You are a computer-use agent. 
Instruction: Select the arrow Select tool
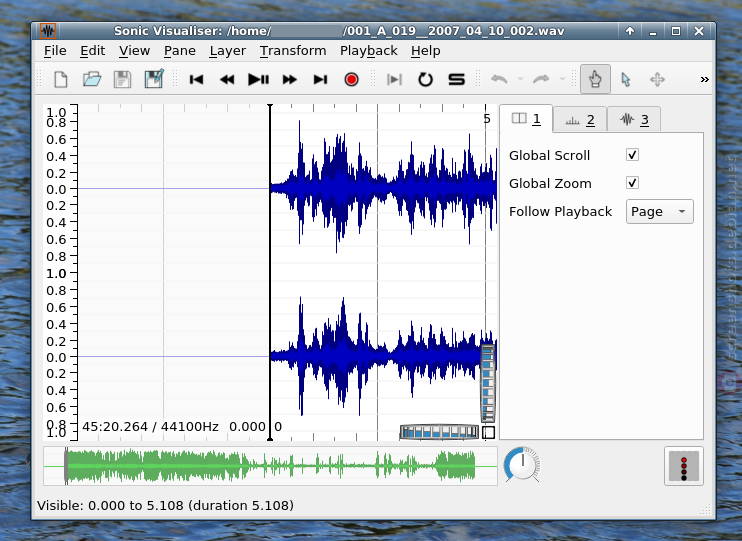point(626,80)
